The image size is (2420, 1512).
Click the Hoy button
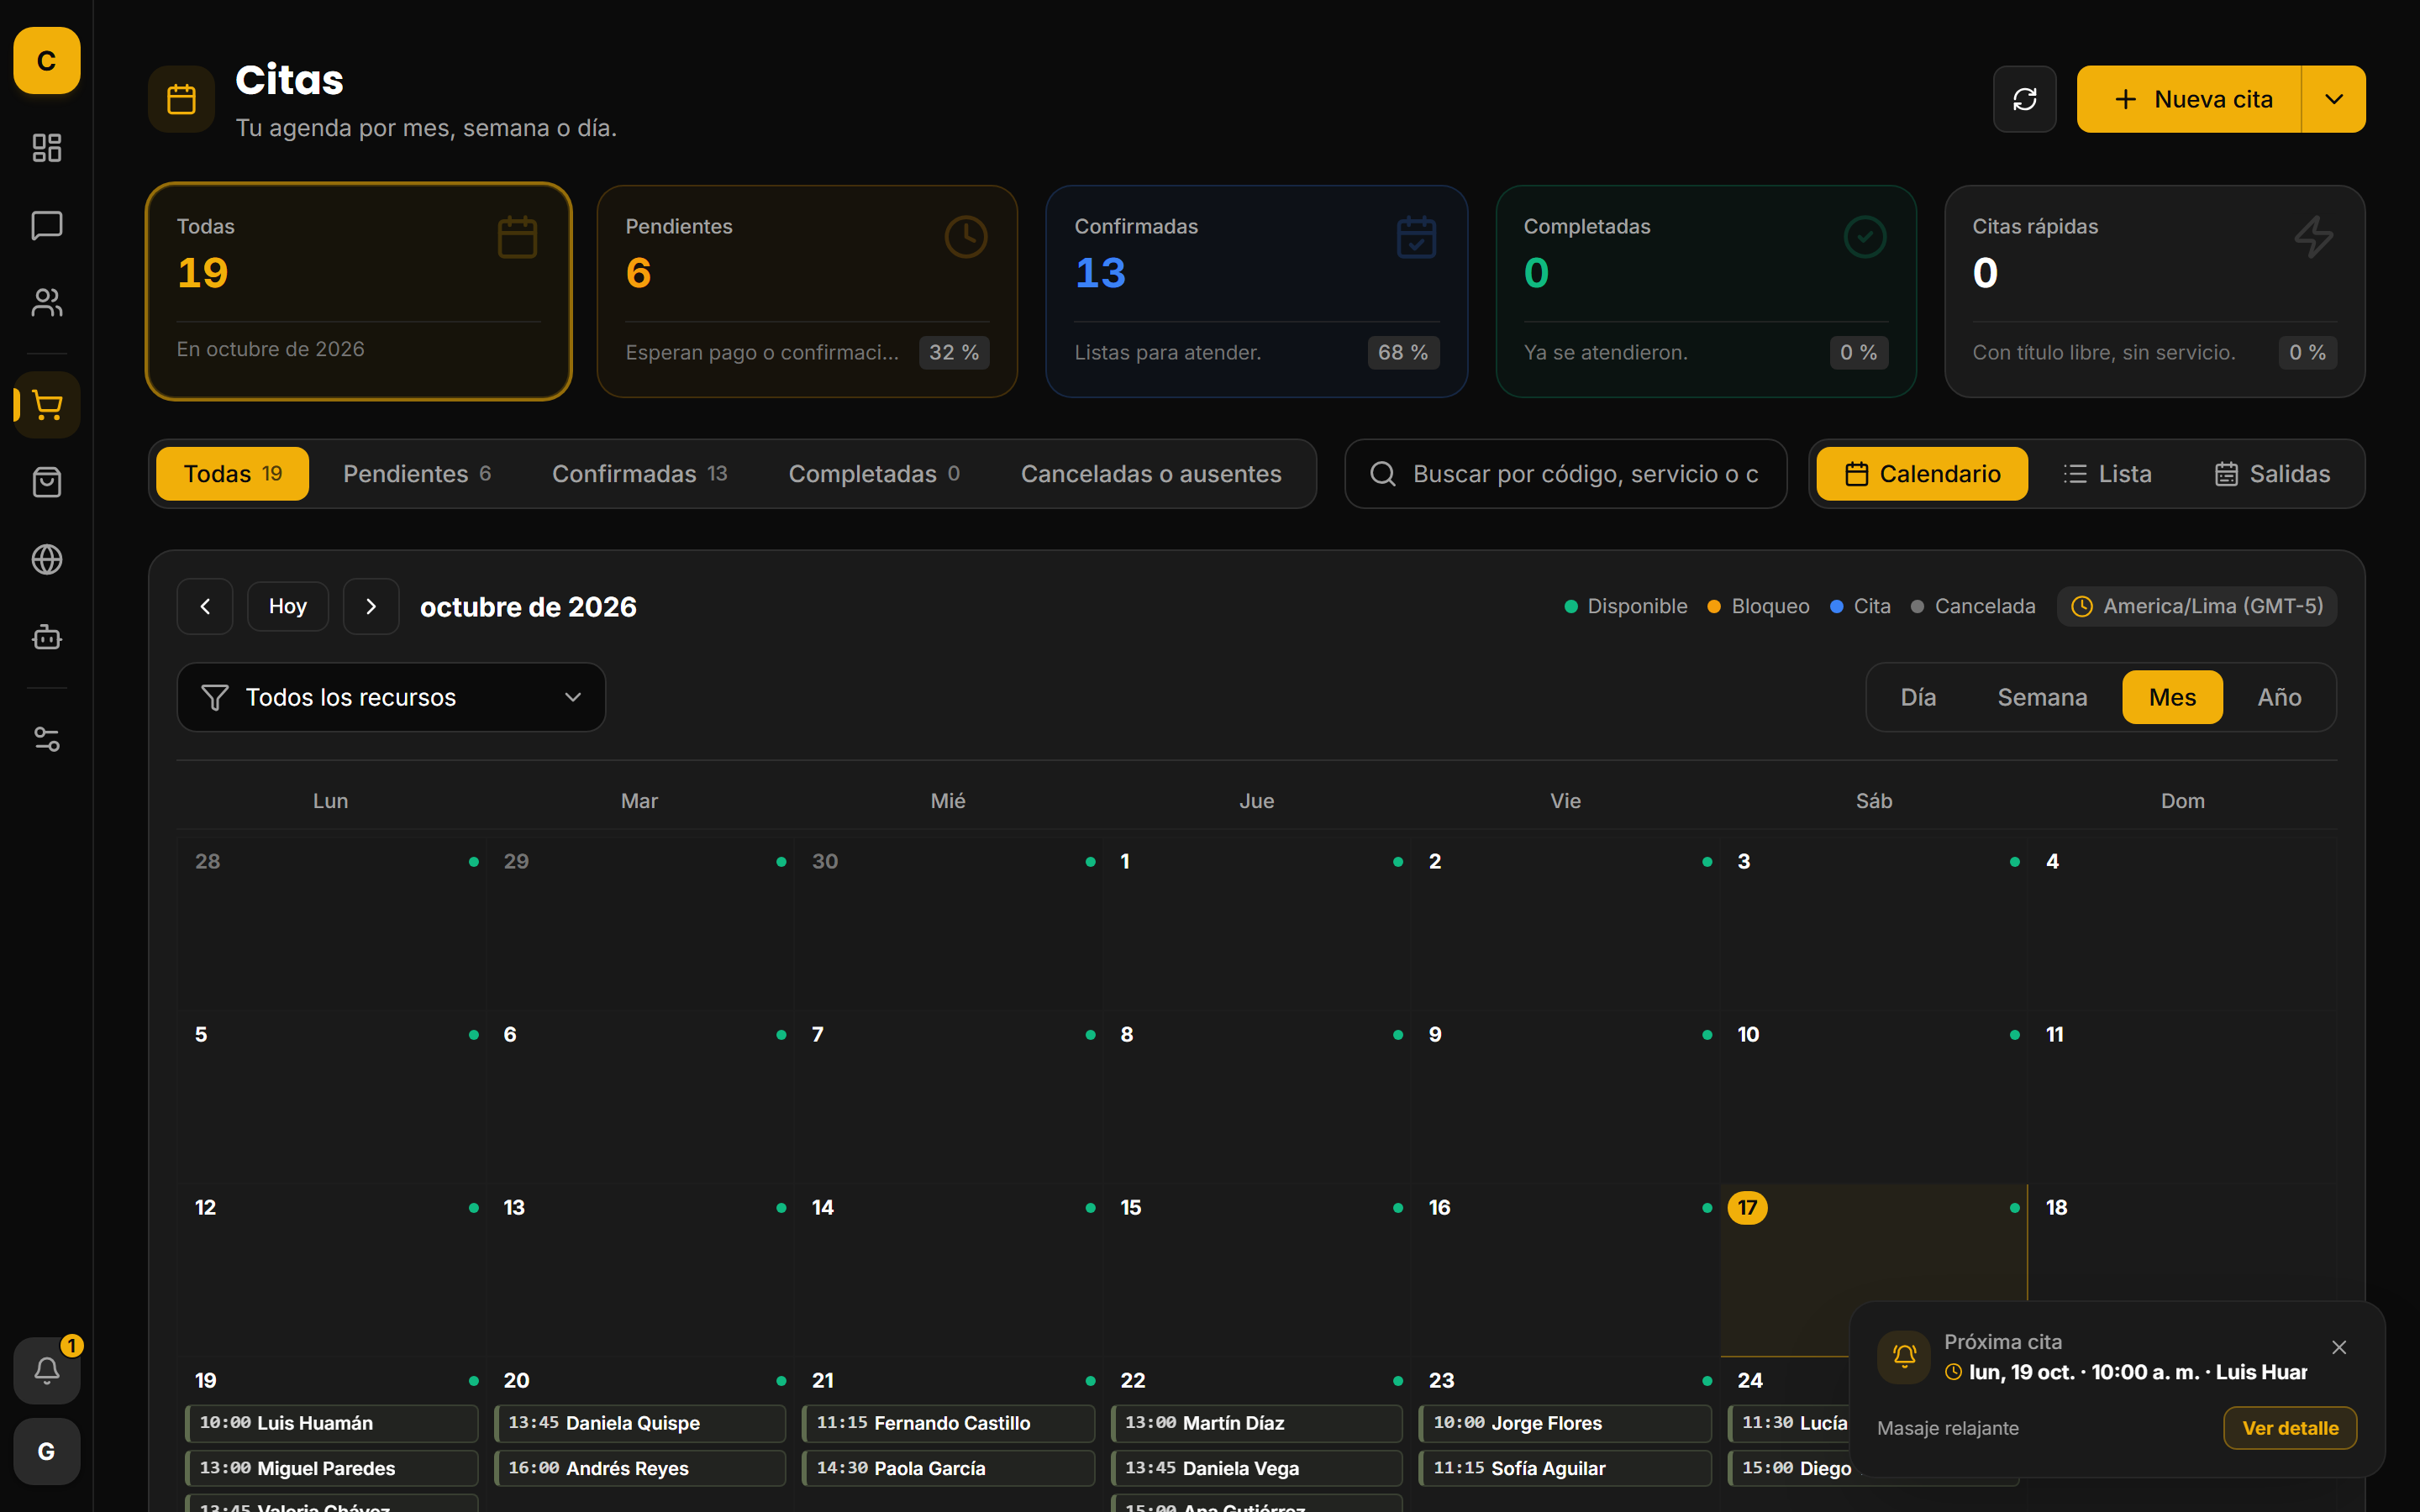point(288,606)
